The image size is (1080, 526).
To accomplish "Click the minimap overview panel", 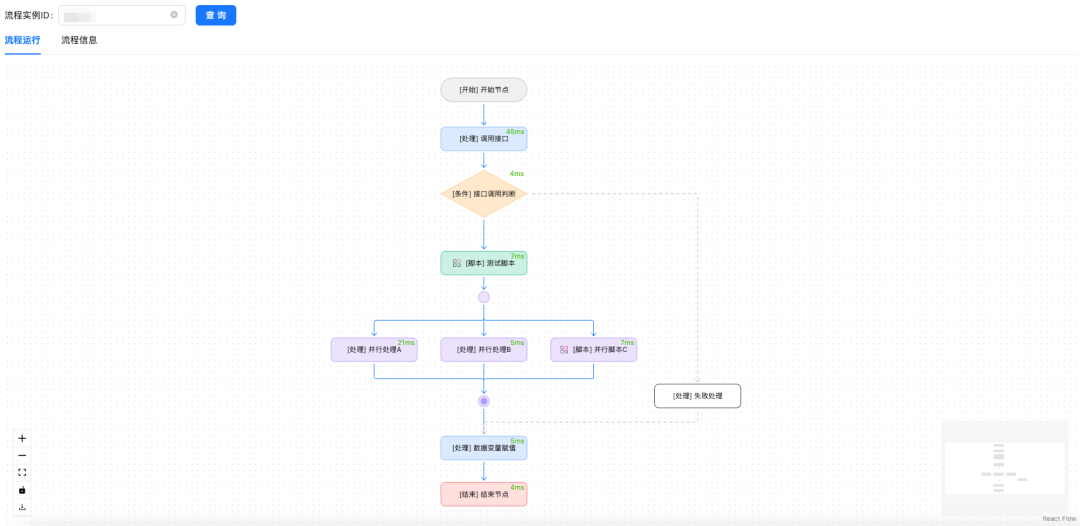I will pos(1005,468).
